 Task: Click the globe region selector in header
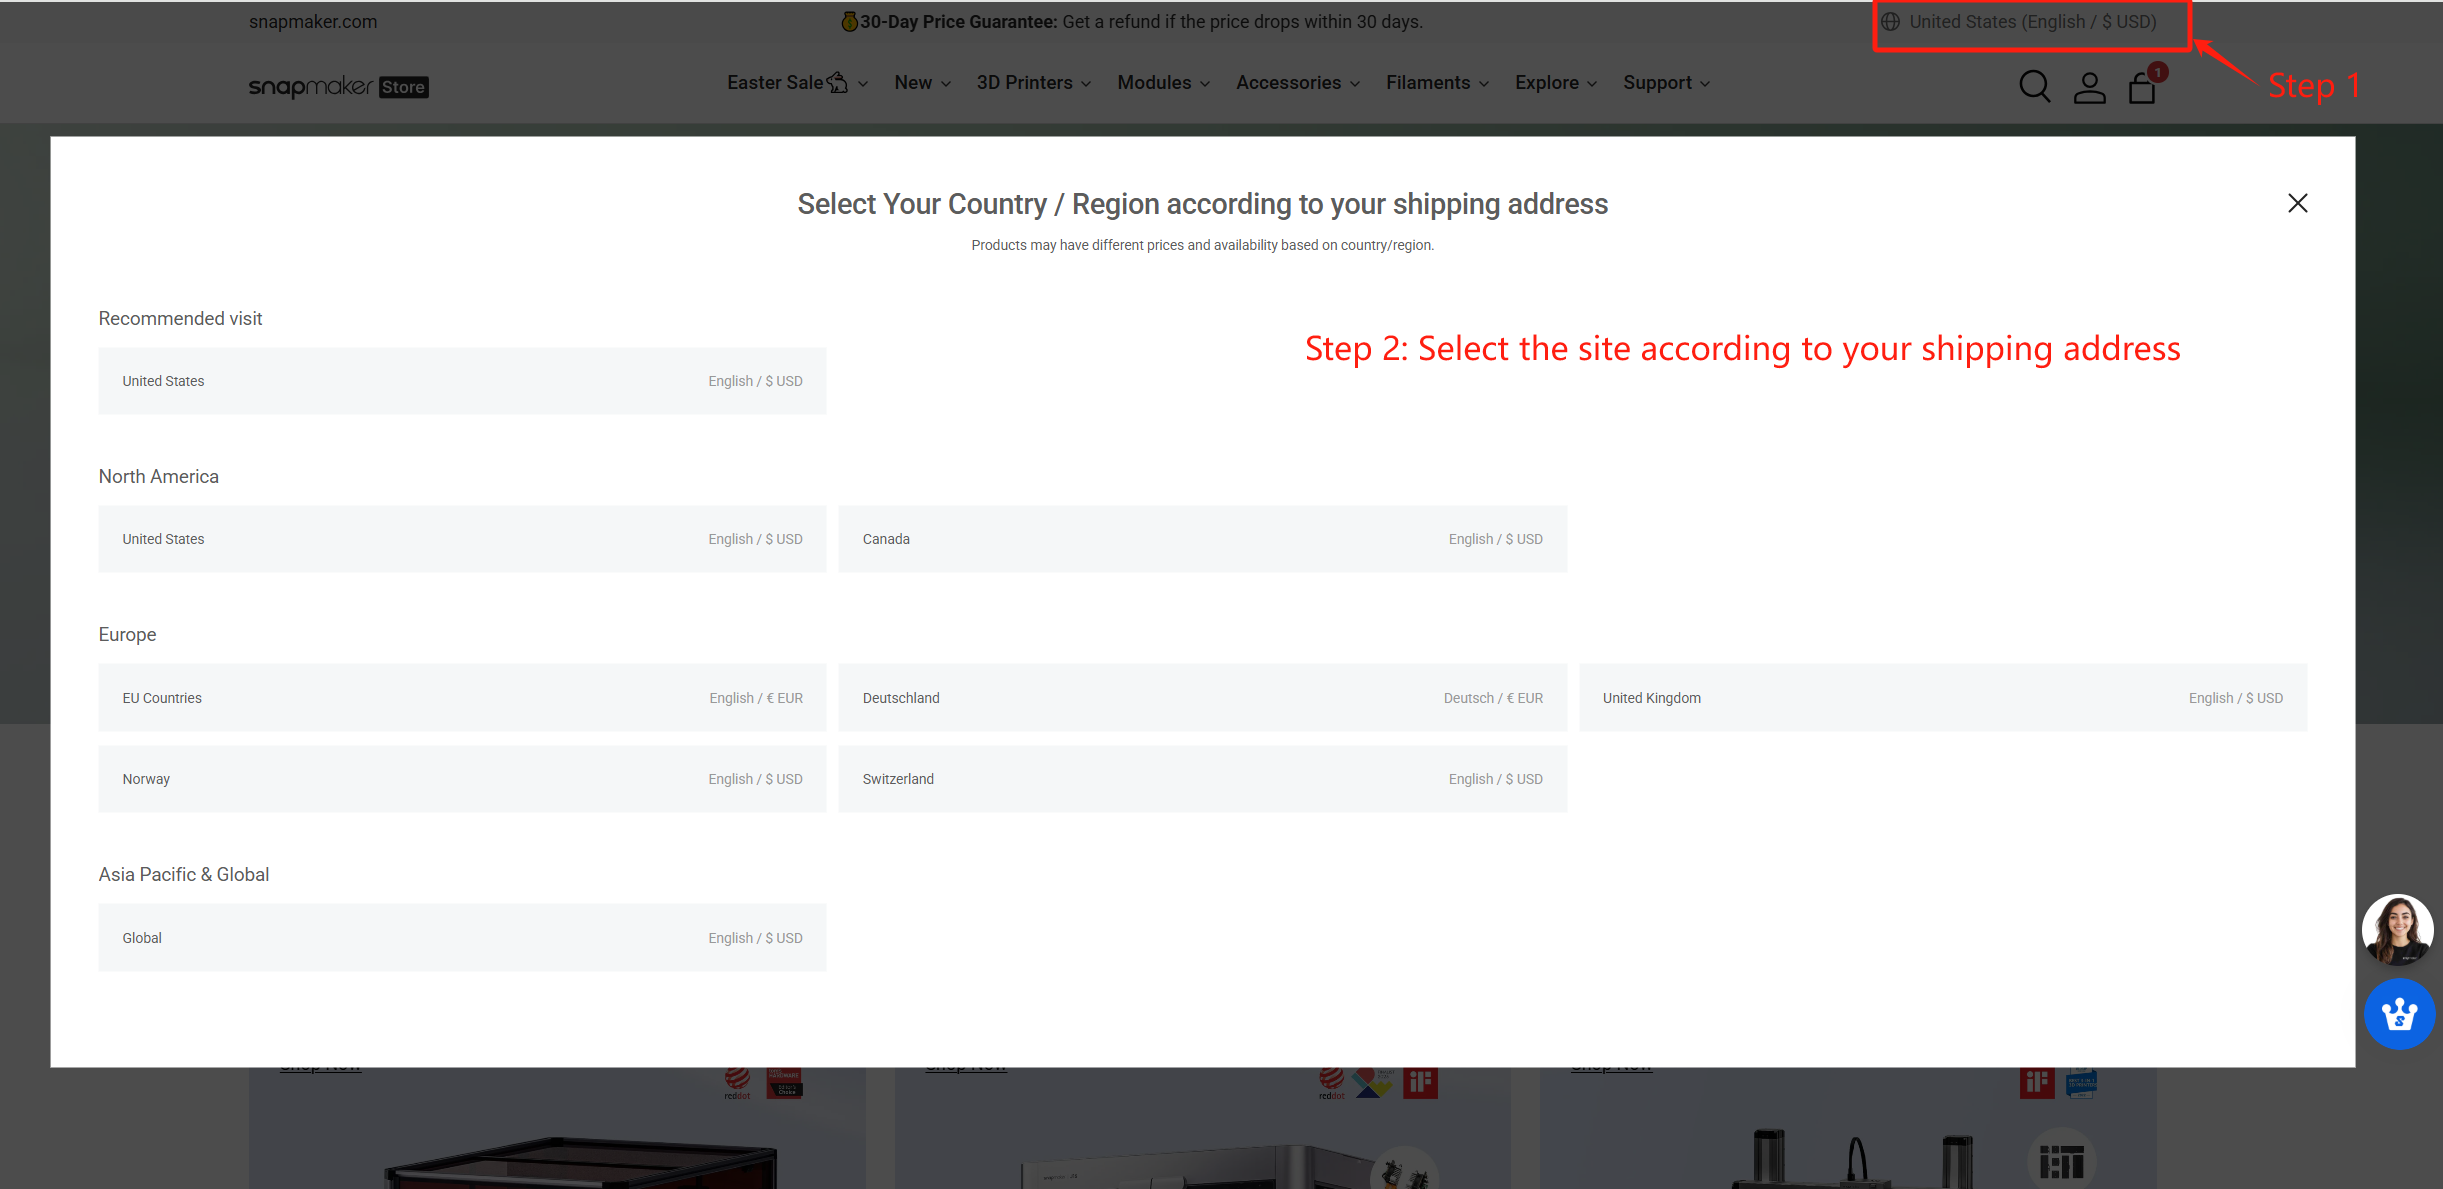2019,22
